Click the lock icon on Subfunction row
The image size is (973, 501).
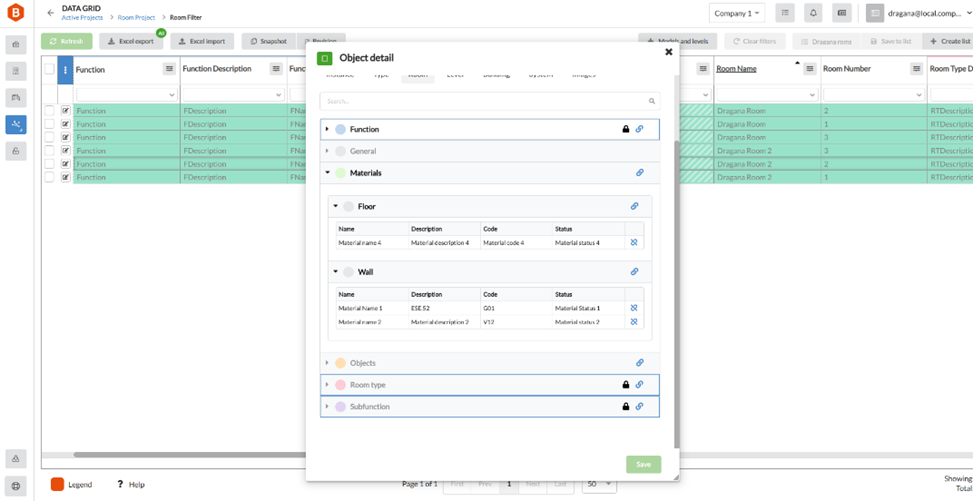626,407
